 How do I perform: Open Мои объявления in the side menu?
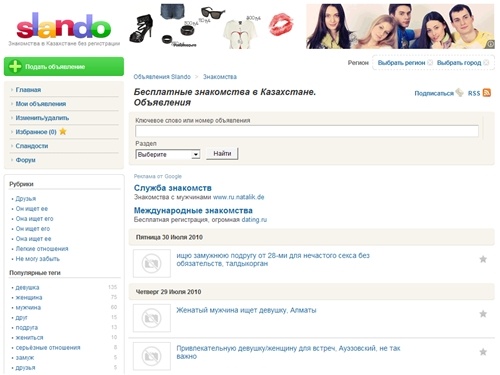tap(41, 104)
